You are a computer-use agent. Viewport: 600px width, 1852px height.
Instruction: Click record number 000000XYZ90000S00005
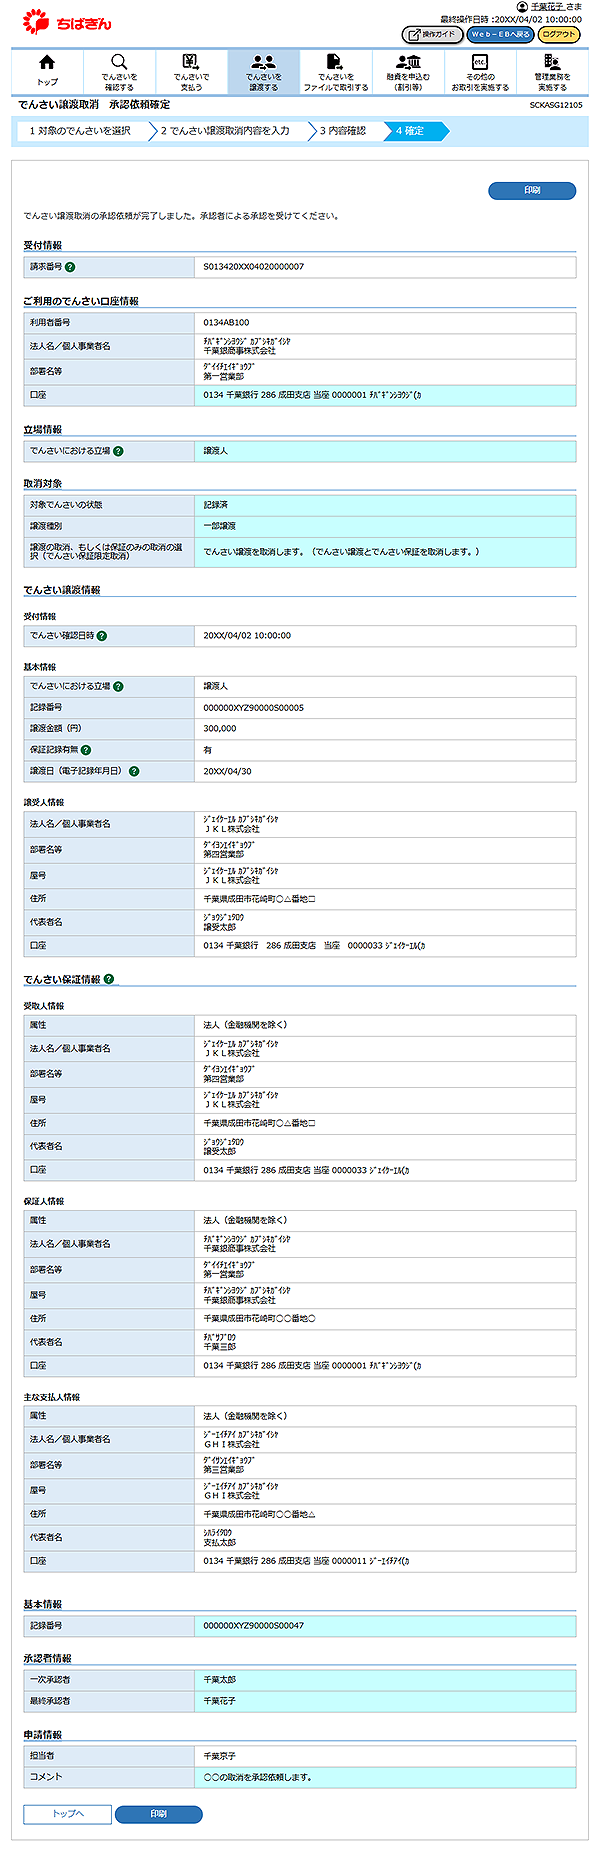(254, 708)
